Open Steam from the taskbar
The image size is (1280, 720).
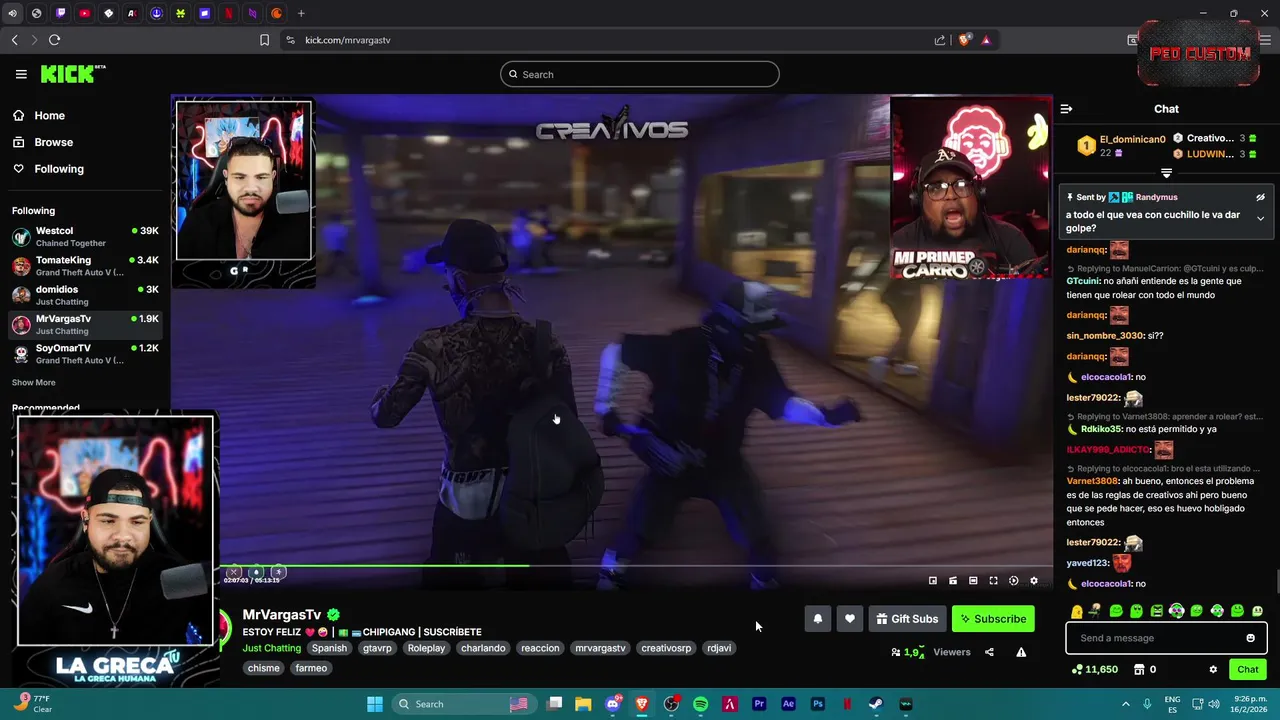(x=876, y=704)
